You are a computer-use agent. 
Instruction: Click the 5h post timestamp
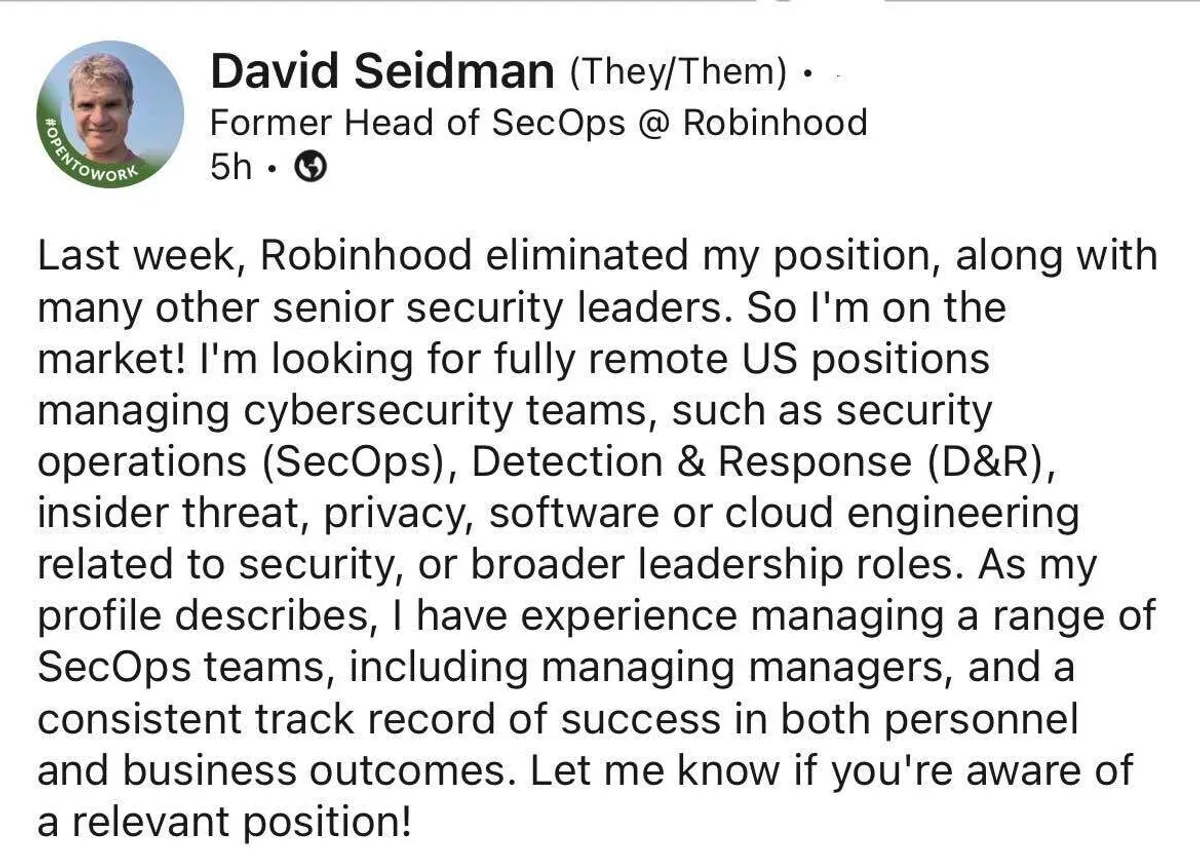[230, 169]
